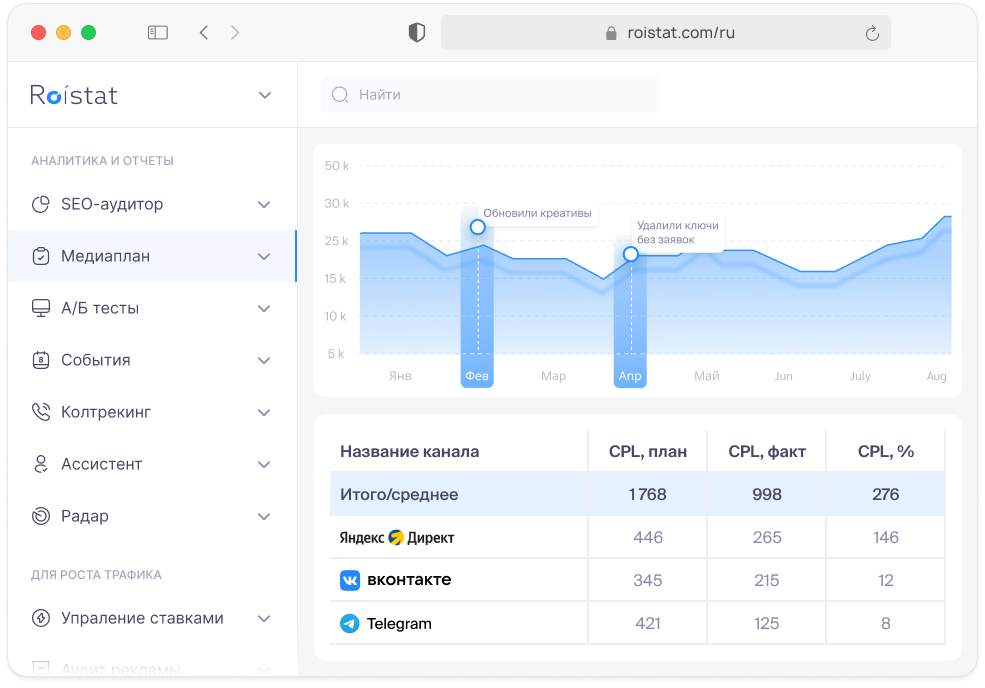Open the Медиаплан menu item
Image resolution: width=985 pixels, height=688 pixels.
(x=106, y=256)
